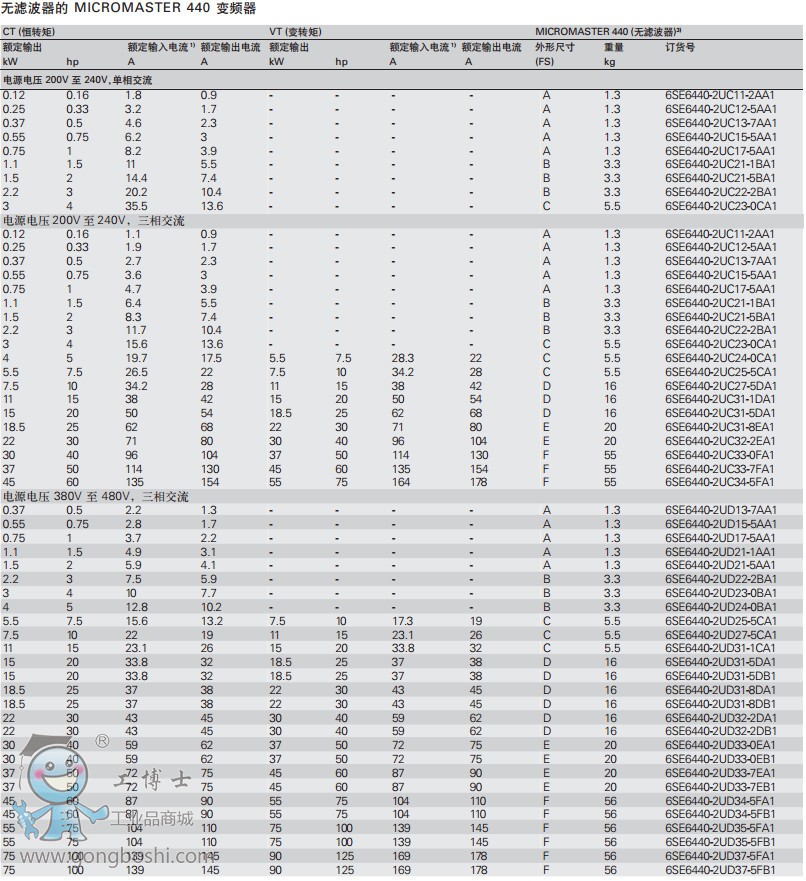Click order number "6SE6440-2UD34-5FB1"
Viewport: 806px width, 881px height.
(x=720, y=814)
